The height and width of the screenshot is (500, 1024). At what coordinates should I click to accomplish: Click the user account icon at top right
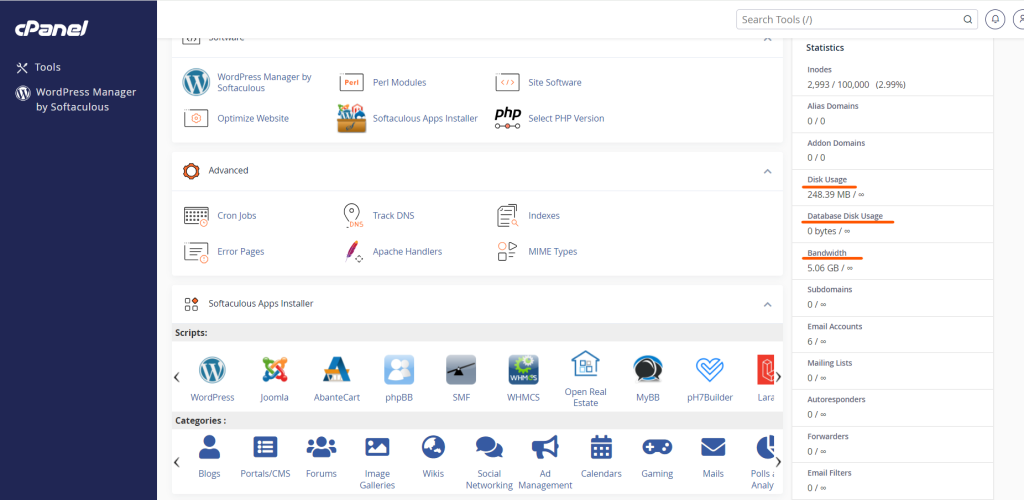[1019, 20]
